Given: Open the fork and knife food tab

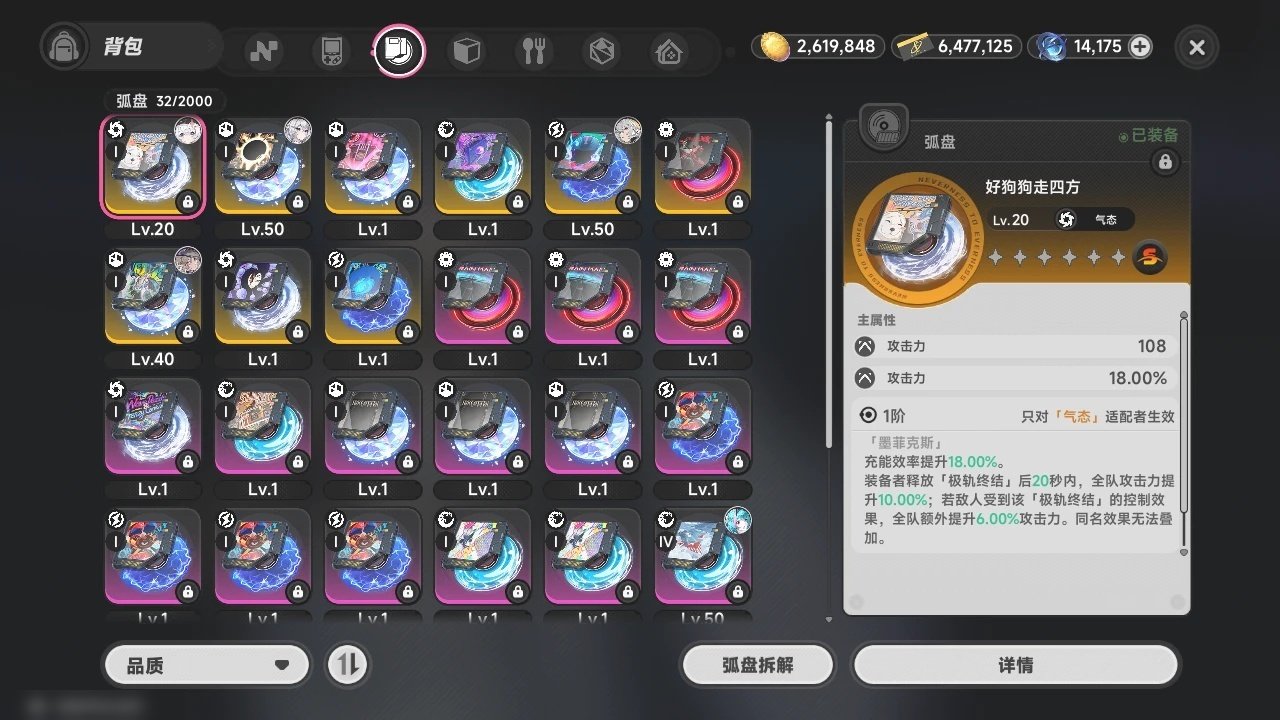Looking at the screenshot, I should pos(534,51).
